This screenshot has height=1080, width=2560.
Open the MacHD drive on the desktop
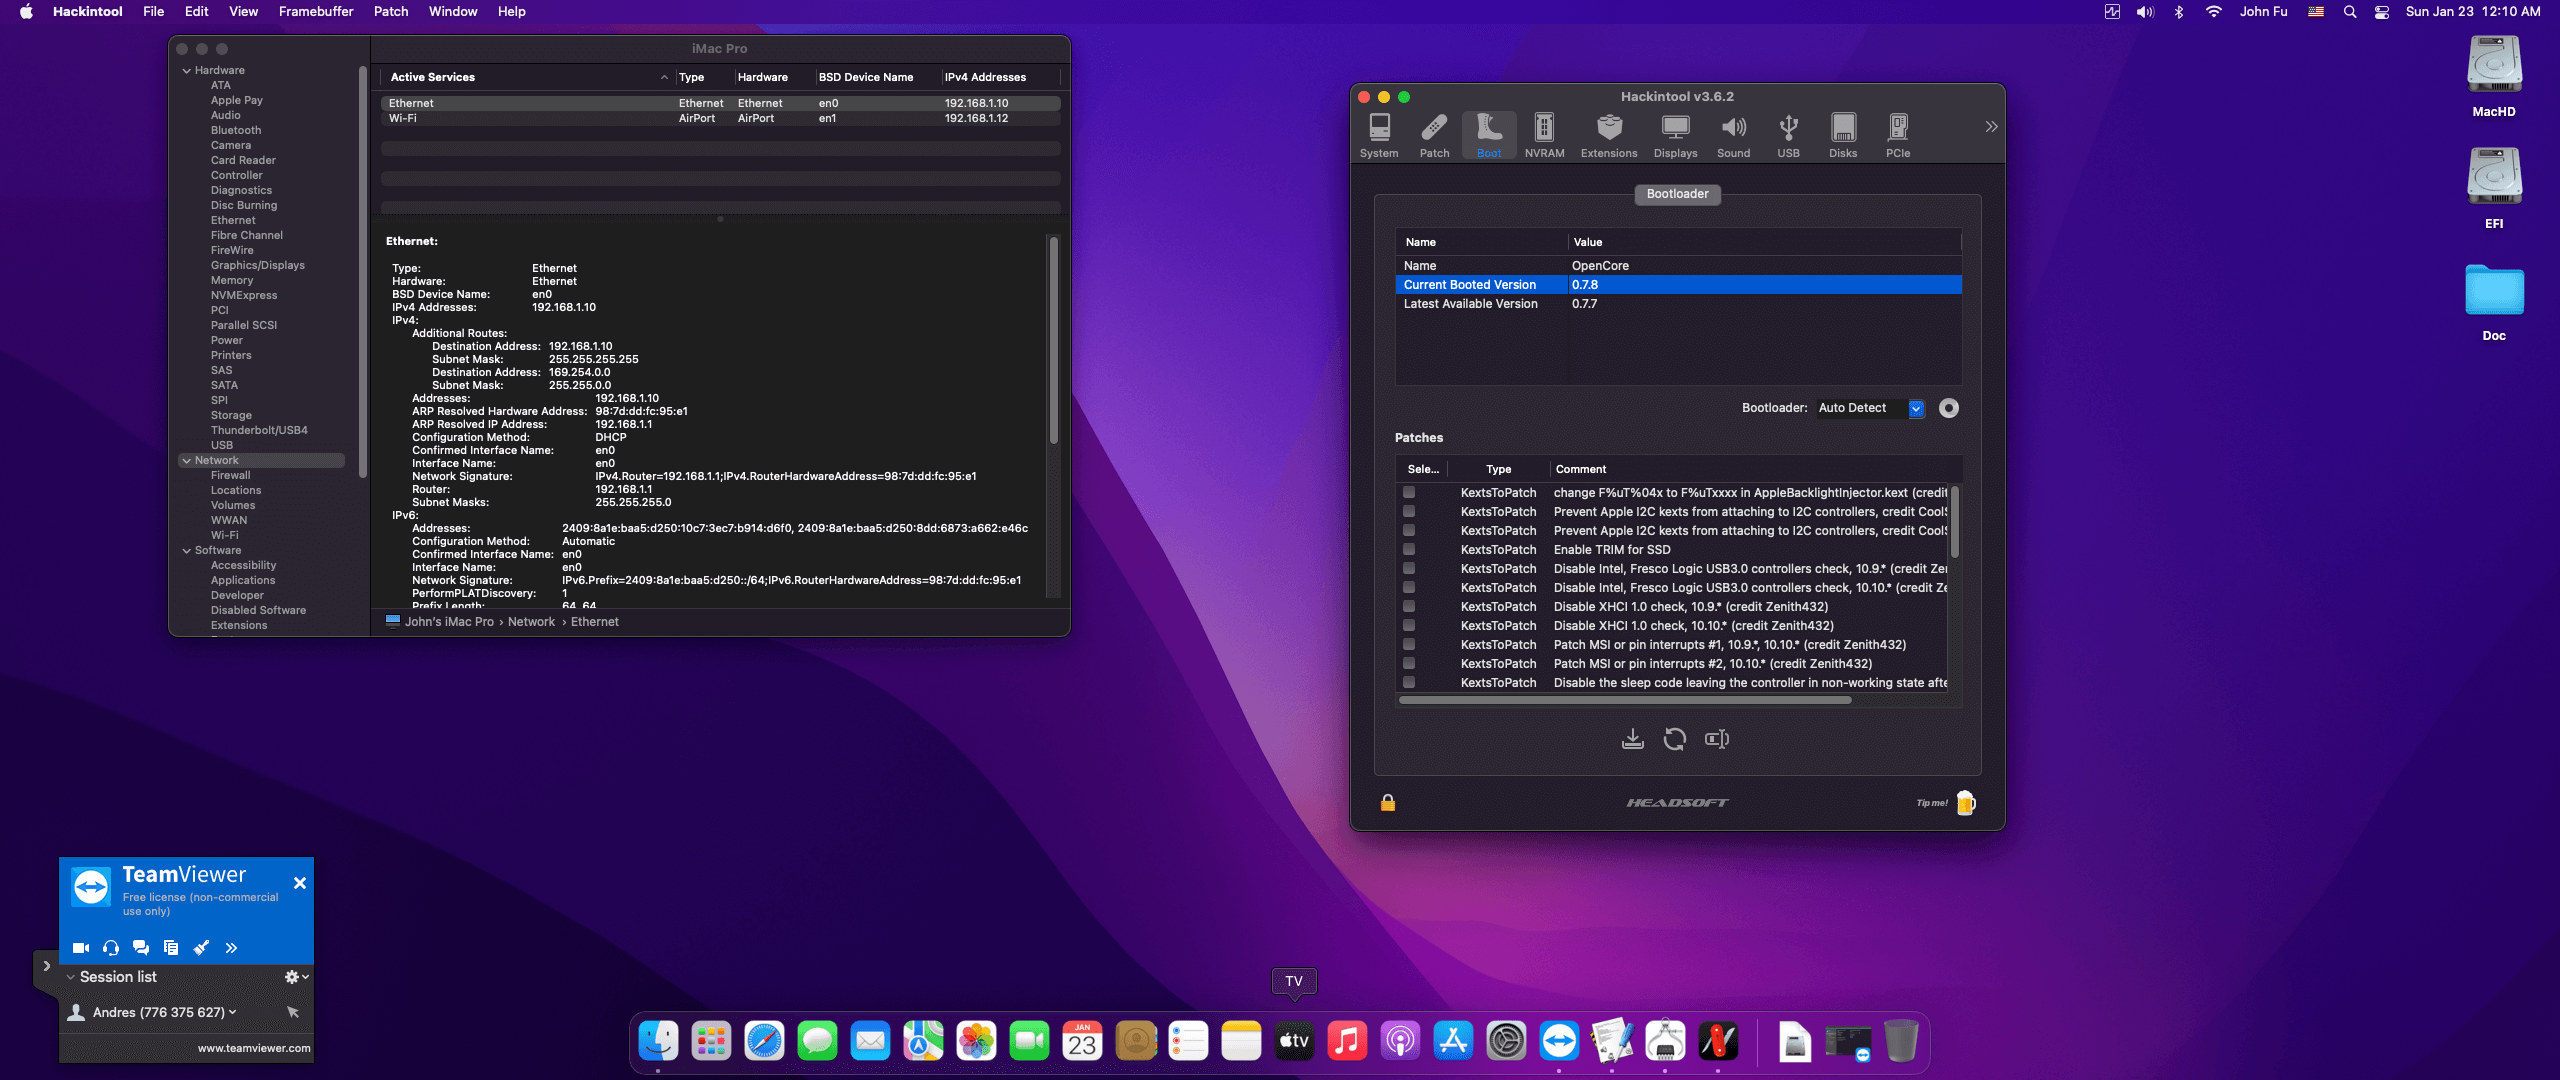tap(2494, 77)
